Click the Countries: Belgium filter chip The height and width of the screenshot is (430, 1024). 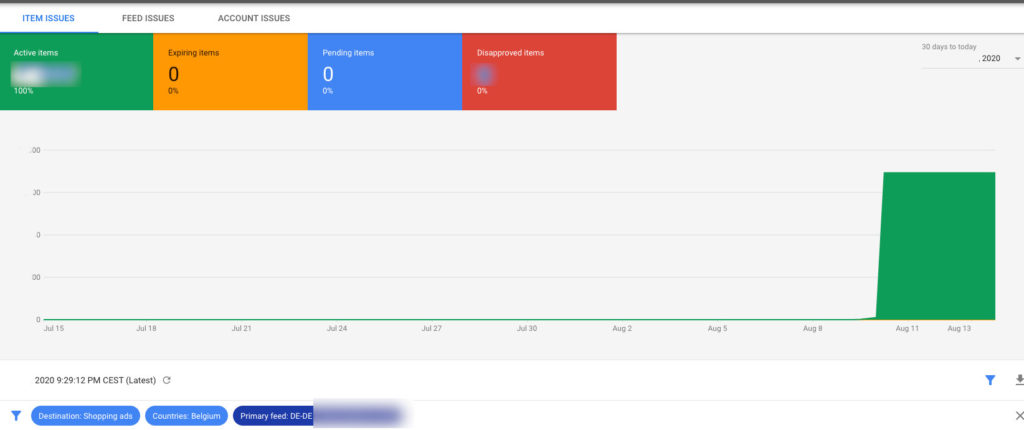[187, 415]
